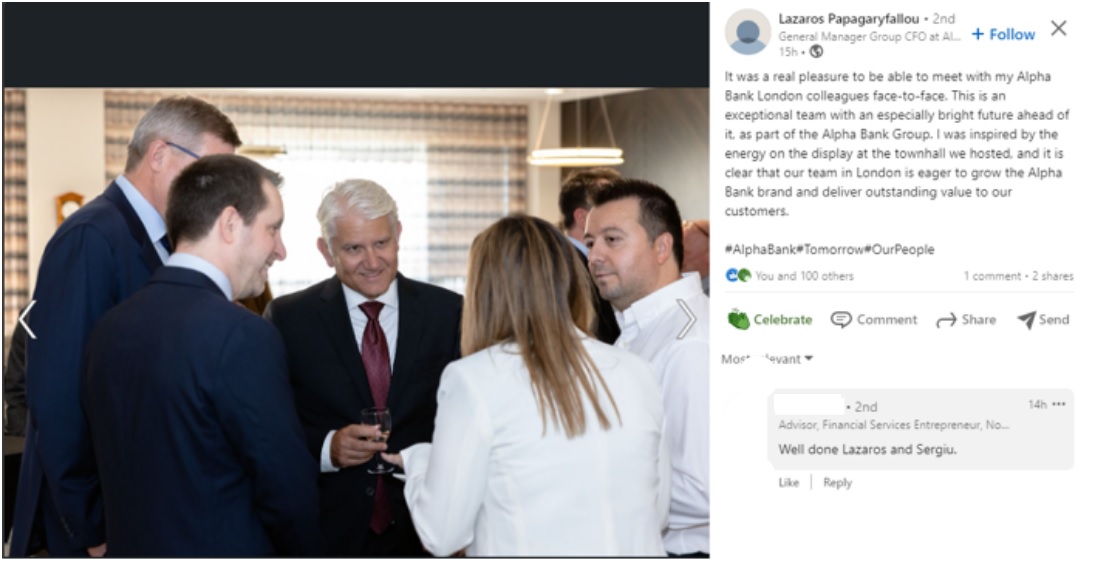1098x562 pixels.
Task: Click the Celebrate reaction icon
Action: 738,319
